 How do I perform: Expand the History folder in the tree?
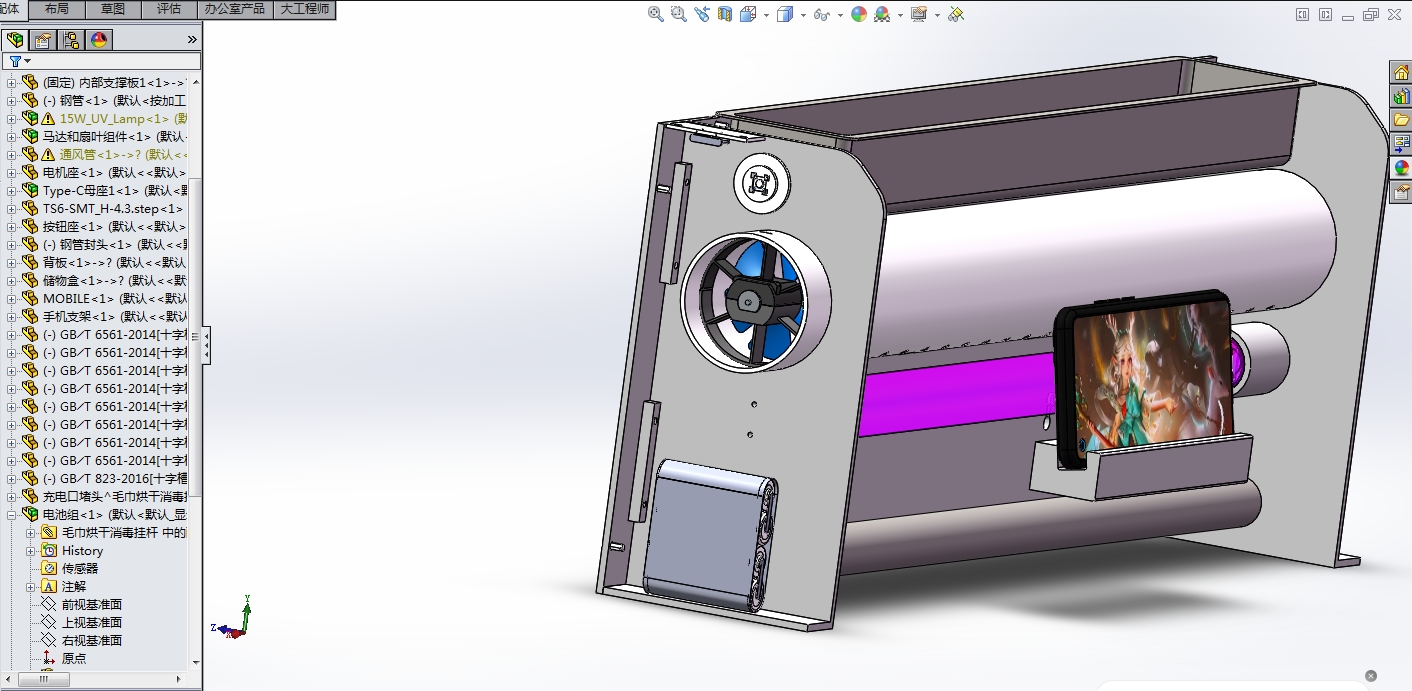click(31, 551)
